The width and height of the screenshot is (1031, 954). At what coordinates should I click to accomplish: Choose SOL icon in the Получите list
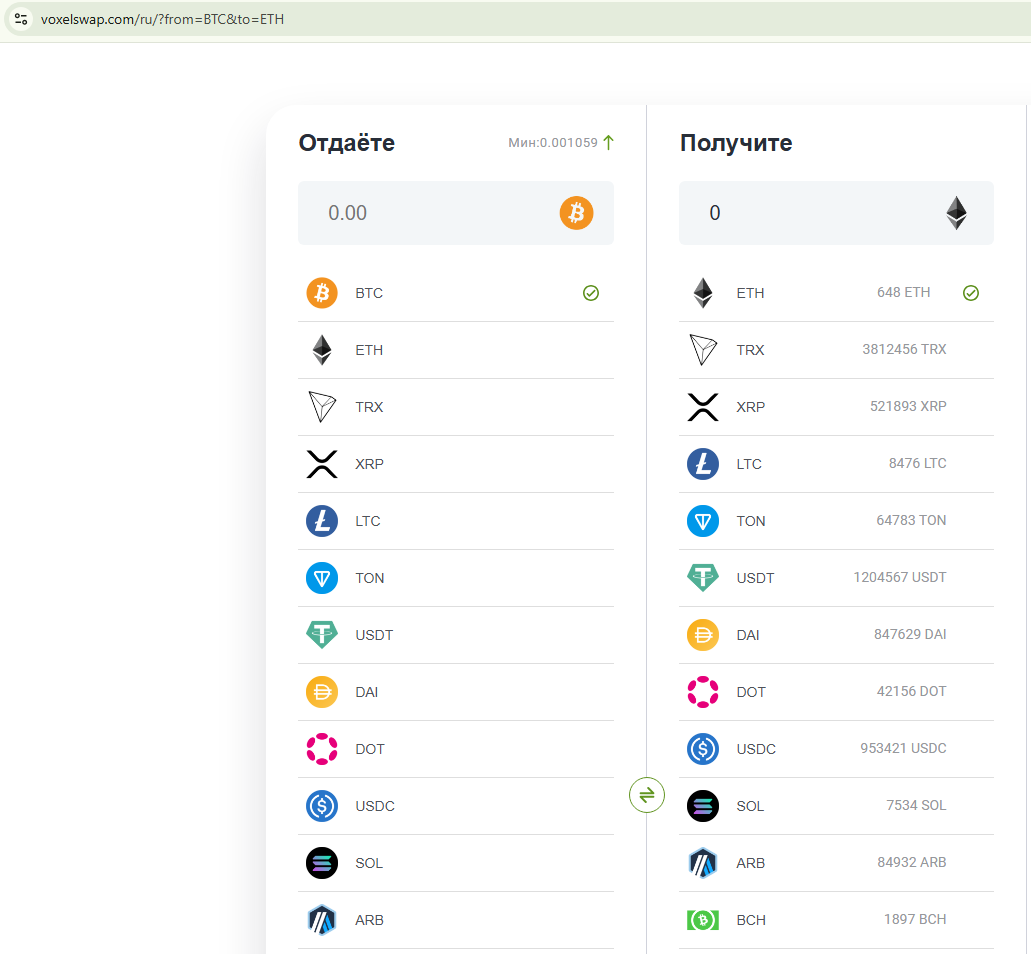click(x=703, y=806)
